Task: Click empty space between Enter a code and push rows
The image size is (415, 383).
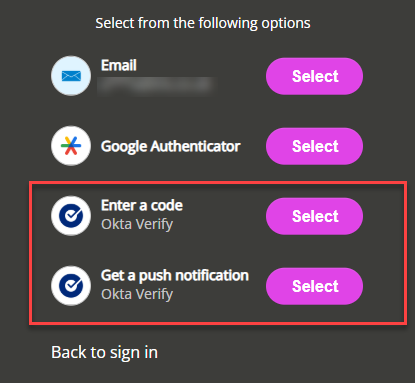Action: (207, 251)
